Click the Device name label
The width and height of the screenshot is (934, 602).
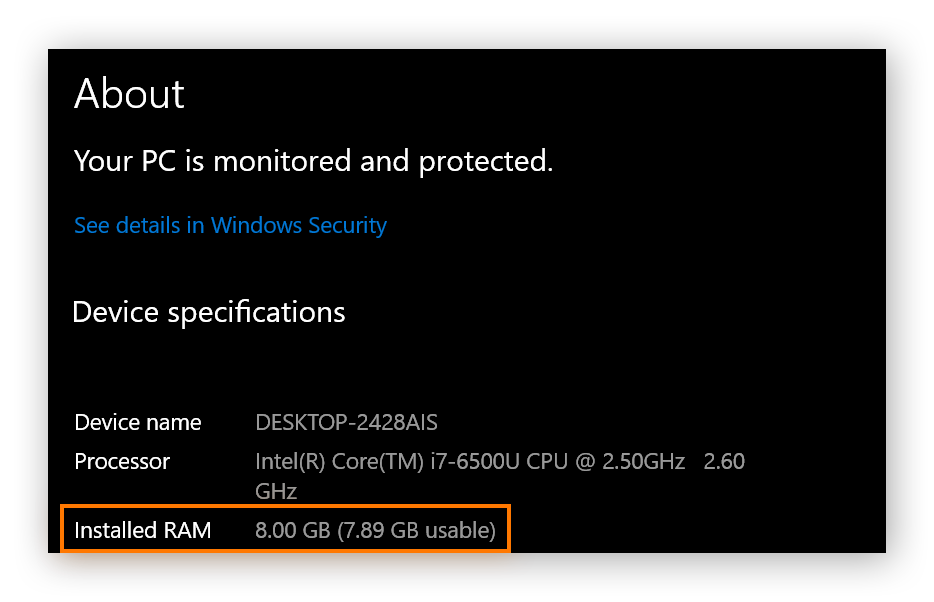pyautogui.click(x=137, y=422)
